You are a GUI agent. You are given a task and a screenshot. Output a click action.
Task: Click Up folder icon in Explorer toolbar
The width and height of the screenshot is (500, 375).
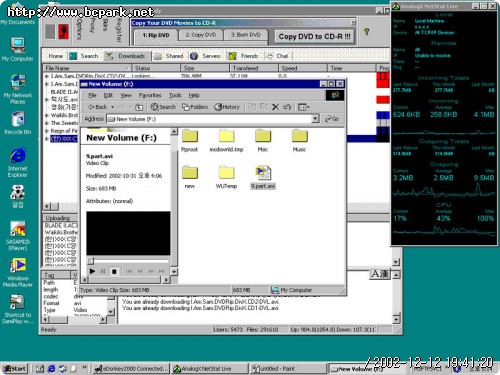point(139,107)
